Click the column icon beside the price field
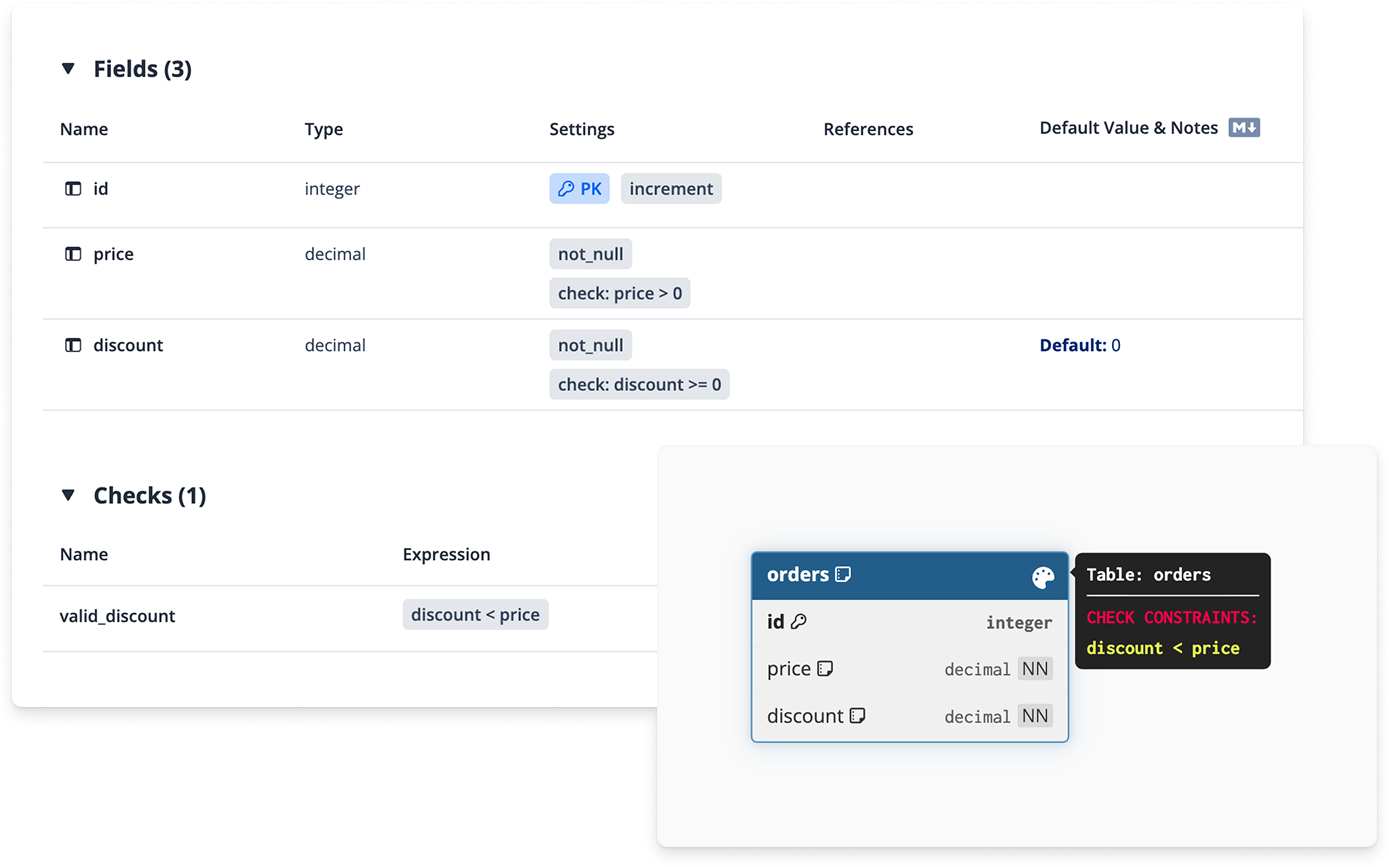1389x867 pixels. coord(73,253)
